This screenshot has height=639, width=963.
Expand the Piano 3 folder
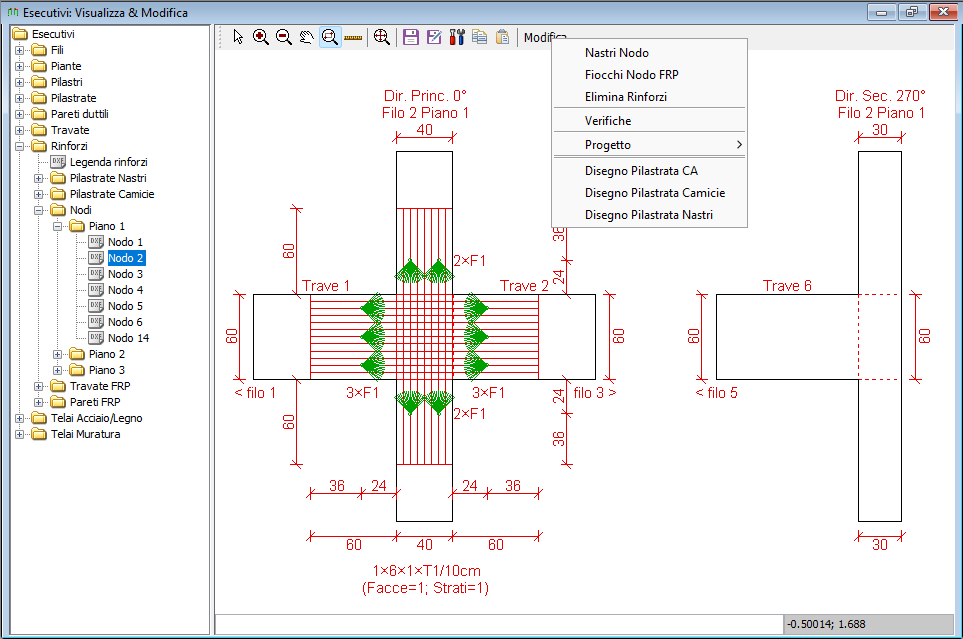[x=58, y=370]
